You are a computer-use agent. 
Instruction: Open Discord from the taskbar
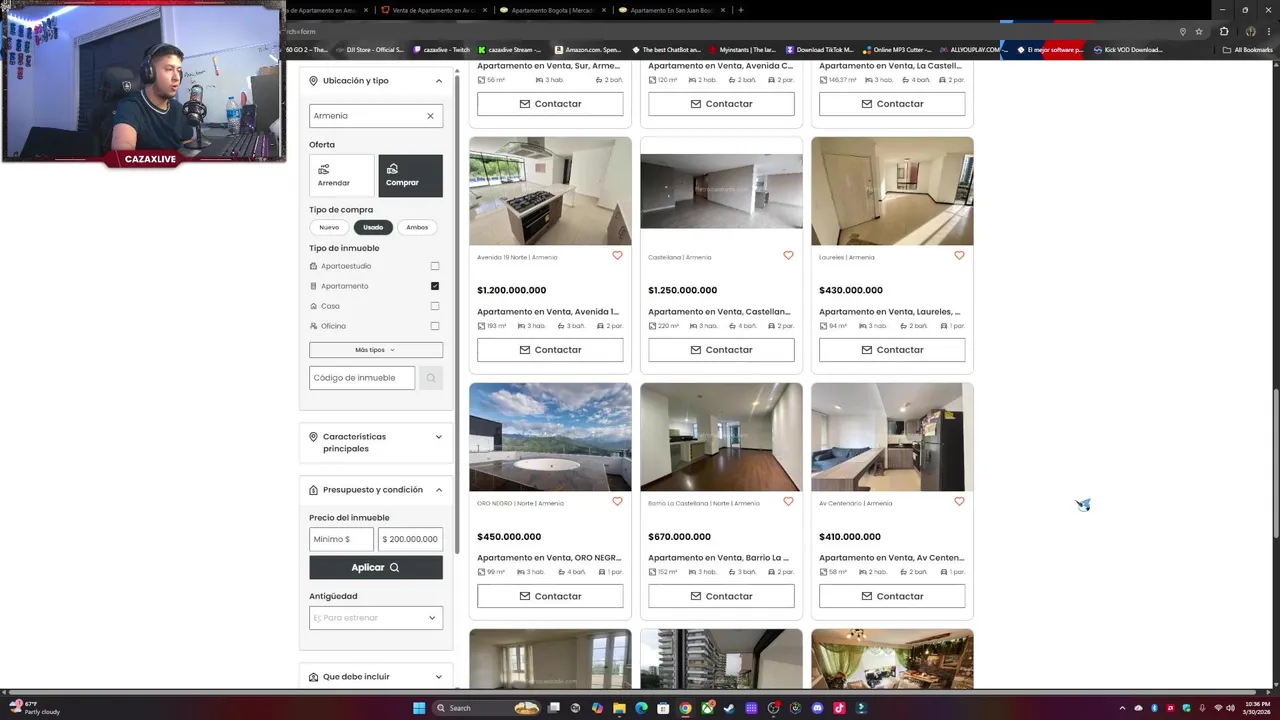coord(817,708)
